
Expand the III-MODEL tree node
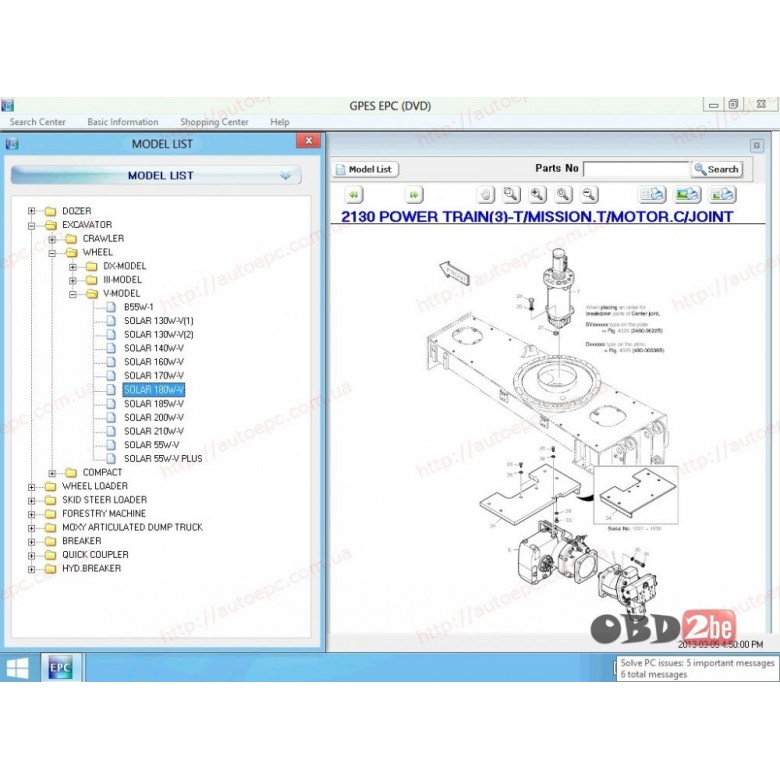[x=73, y=281]
